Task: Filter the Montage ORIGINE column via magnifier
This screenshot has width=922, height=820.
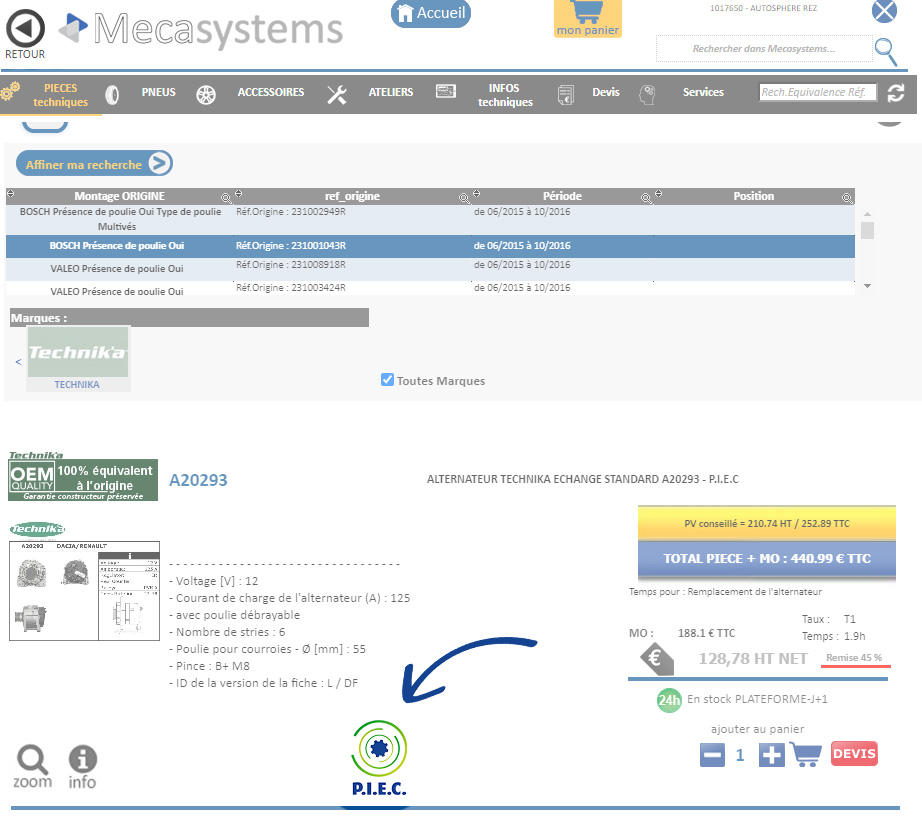Action: click(x=226, y=198)
